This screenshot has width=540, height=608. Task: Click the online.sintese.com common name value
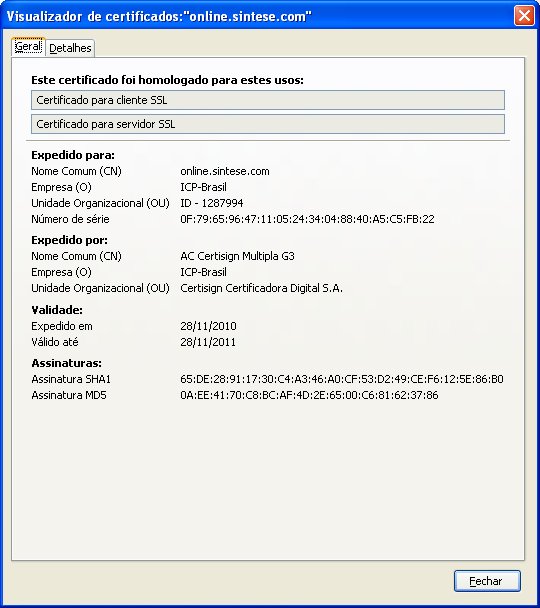(x=225, y=171)
